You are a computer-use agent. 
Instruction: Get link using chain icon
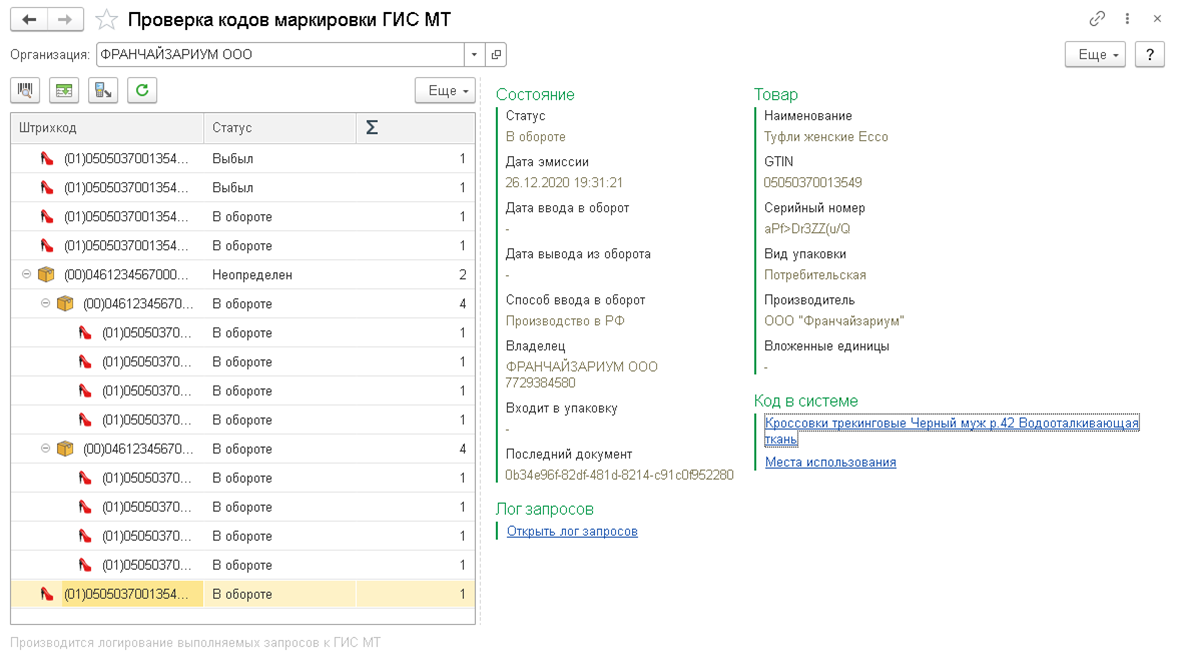click(x=1097, y=19)
